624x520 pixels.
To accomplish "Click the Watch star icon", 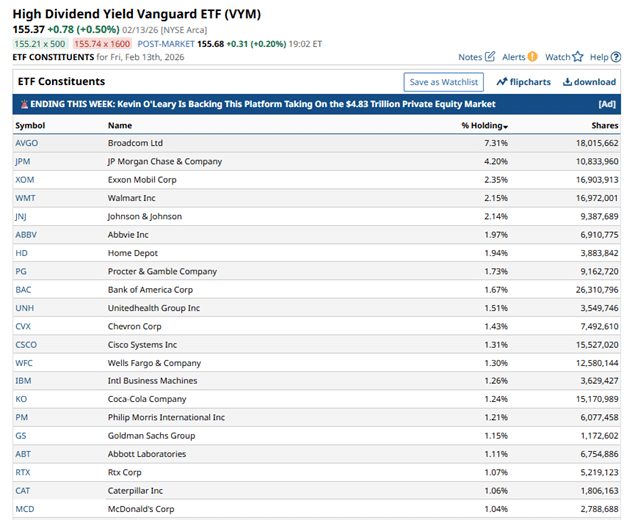I will click(x=578, y=57).
